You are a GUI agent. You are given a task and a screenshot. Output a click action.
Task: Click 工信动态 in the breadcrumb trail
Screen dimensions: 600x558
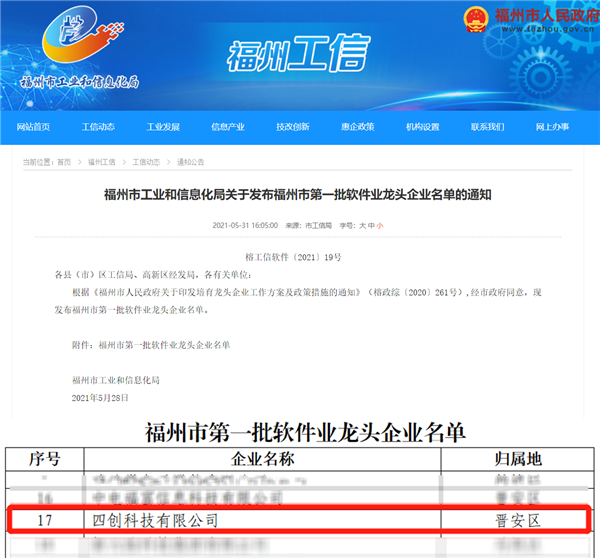click(146, 162)
